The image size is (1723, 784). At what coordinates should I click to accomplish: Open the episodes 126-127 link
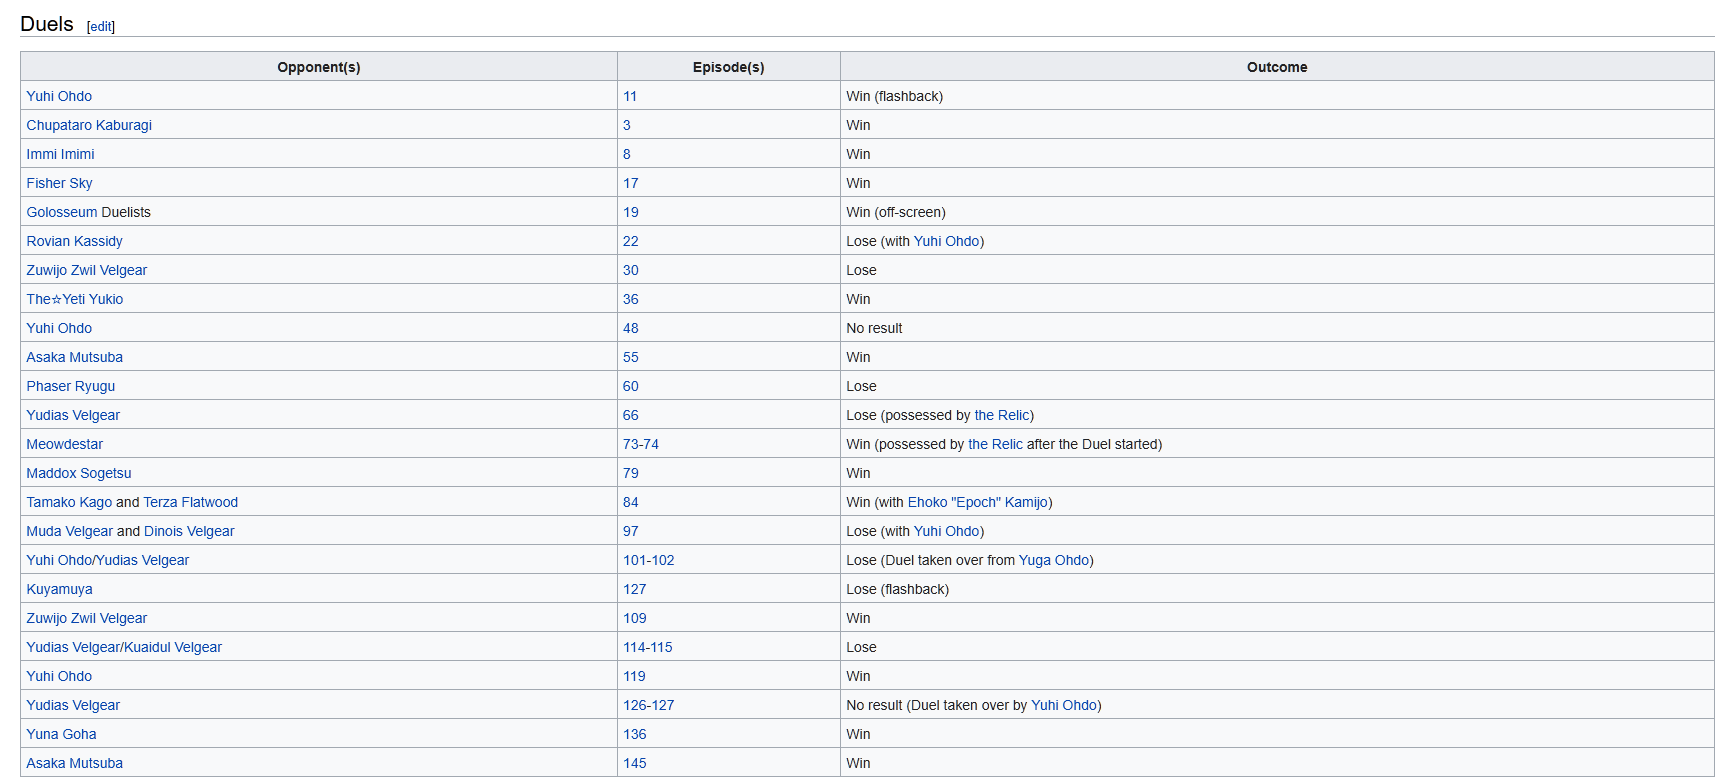[649, 705]
